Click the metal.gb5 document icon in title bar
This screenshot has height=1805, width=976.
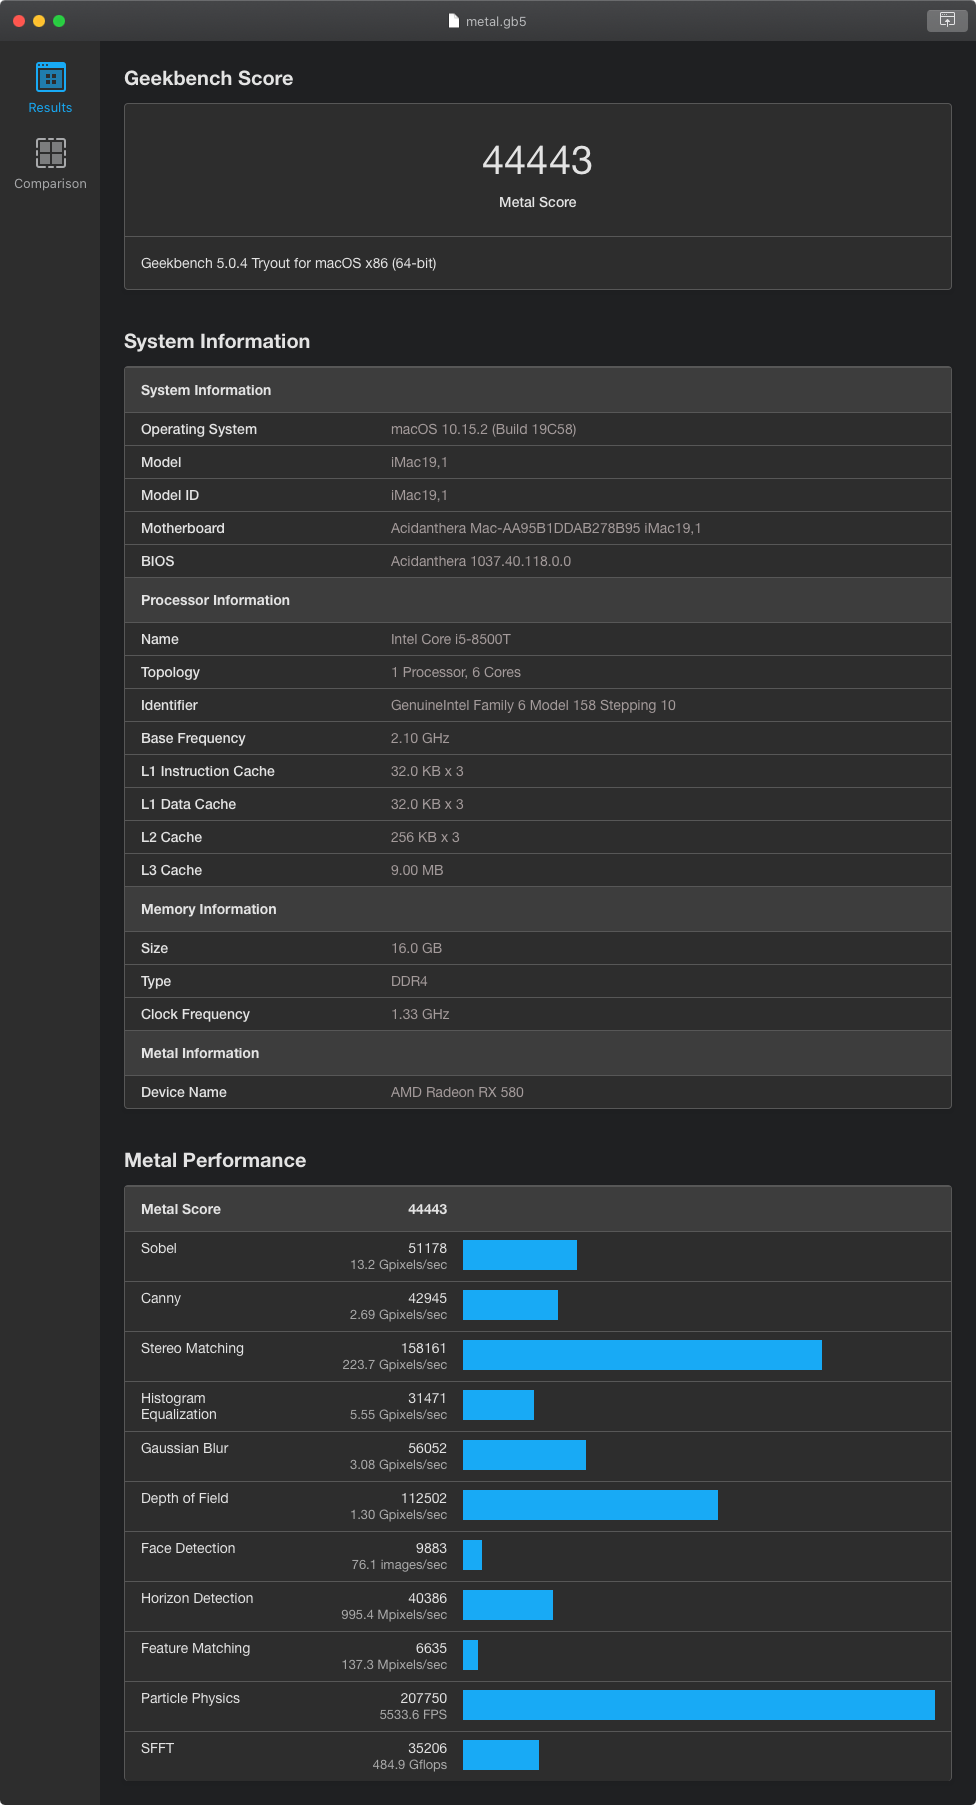[x=454, y=21]
